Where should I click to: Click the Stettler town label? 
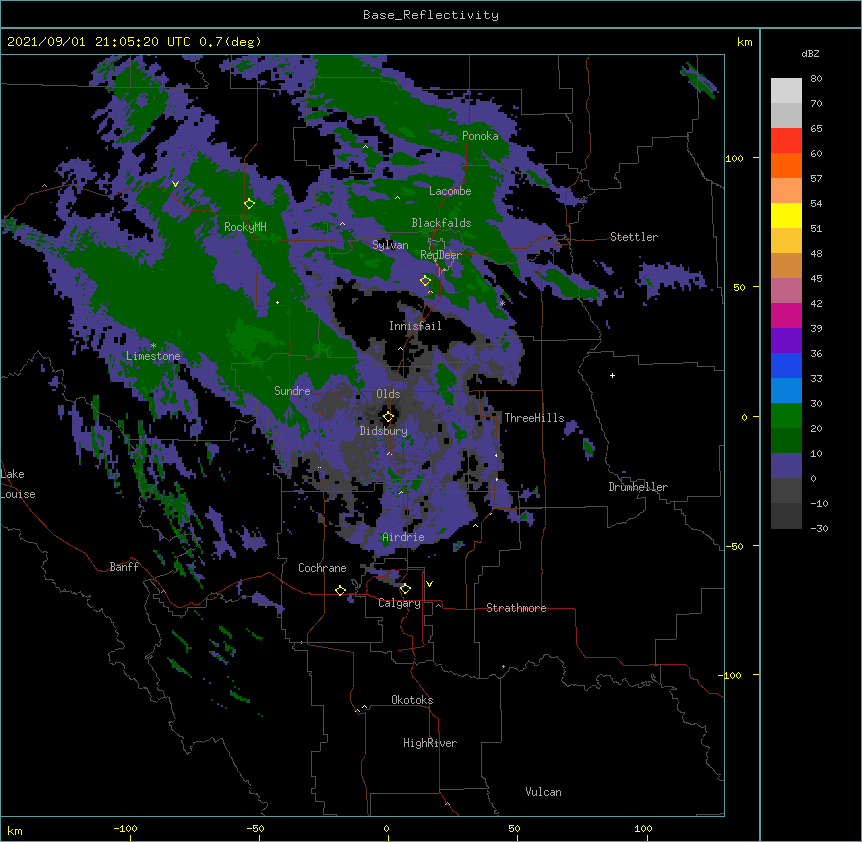point(634,237)
